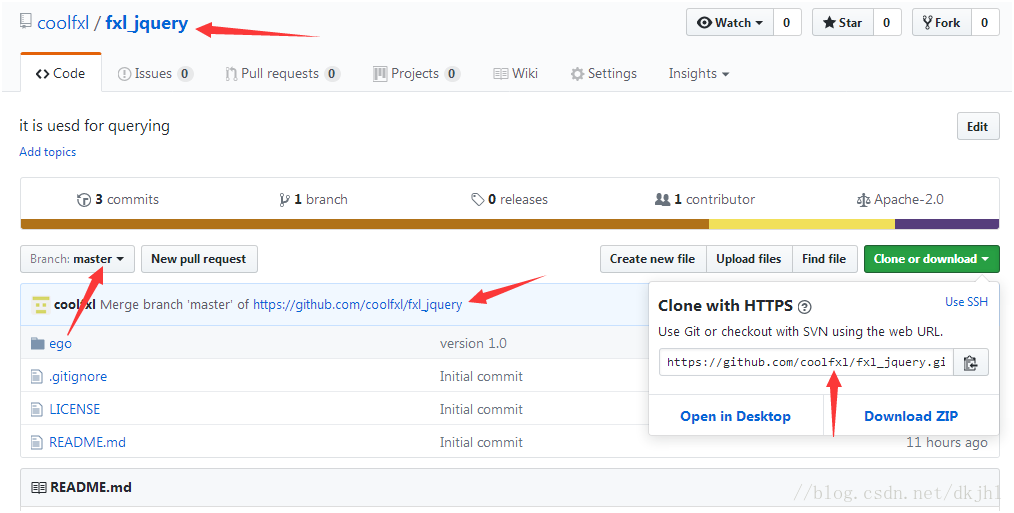Click the repository book icon beside coolfxl
This screenshot has height=513, width=1014.
tap(25, 21)
